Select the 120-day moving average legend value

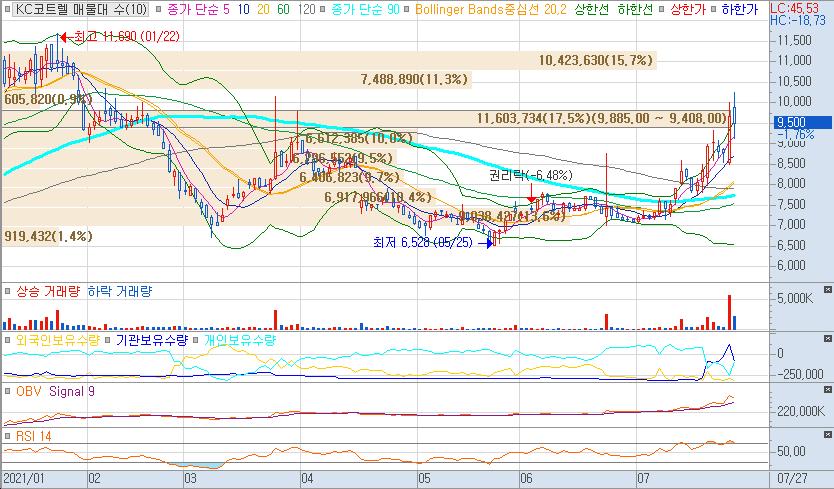[306, 9]
